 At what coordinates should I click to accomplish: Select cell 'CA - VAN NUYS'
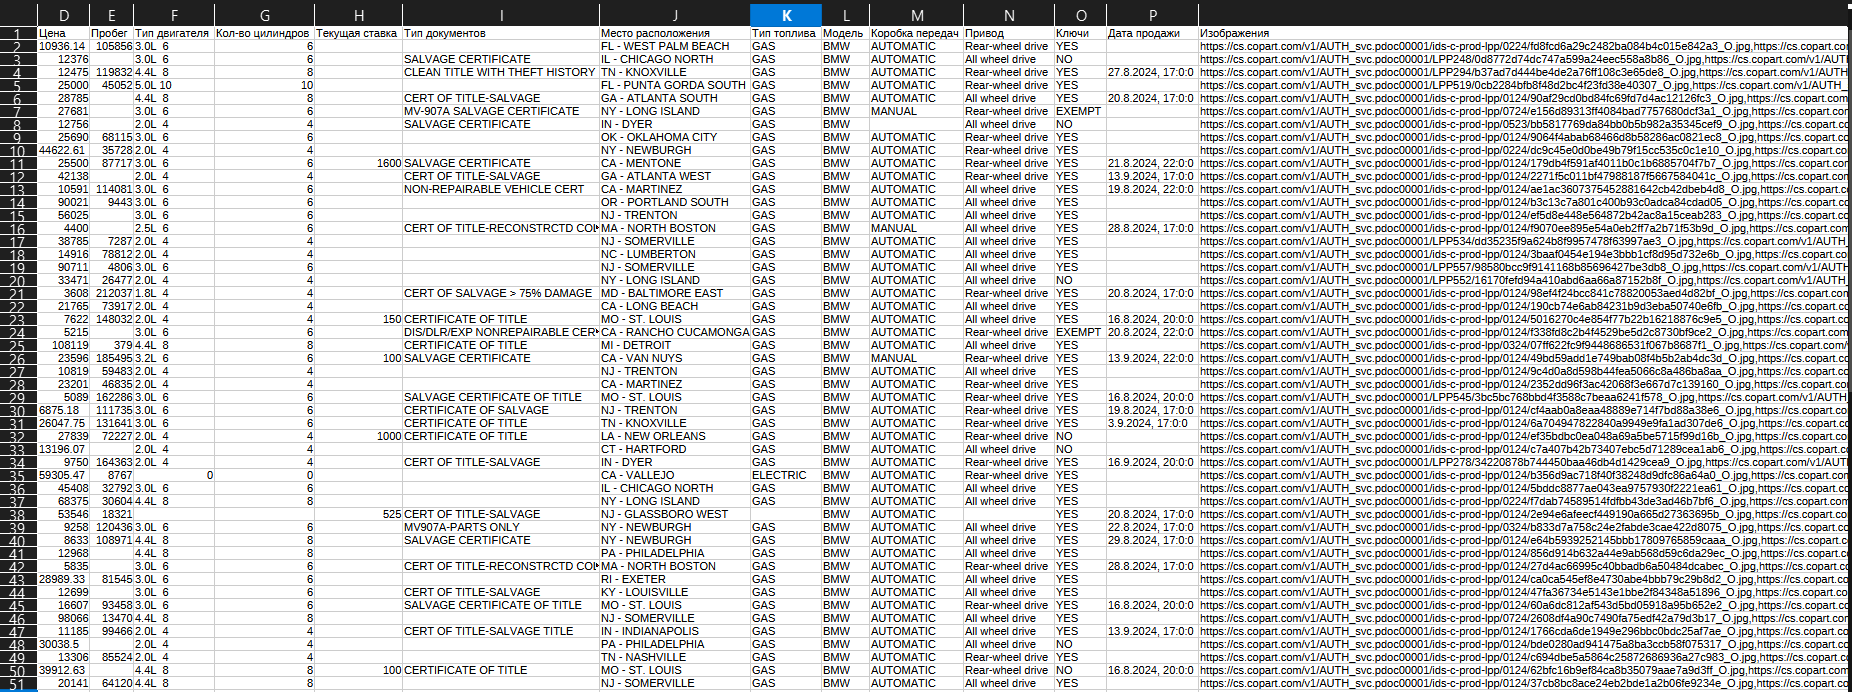pyautogui.click(x=675, y=358)
